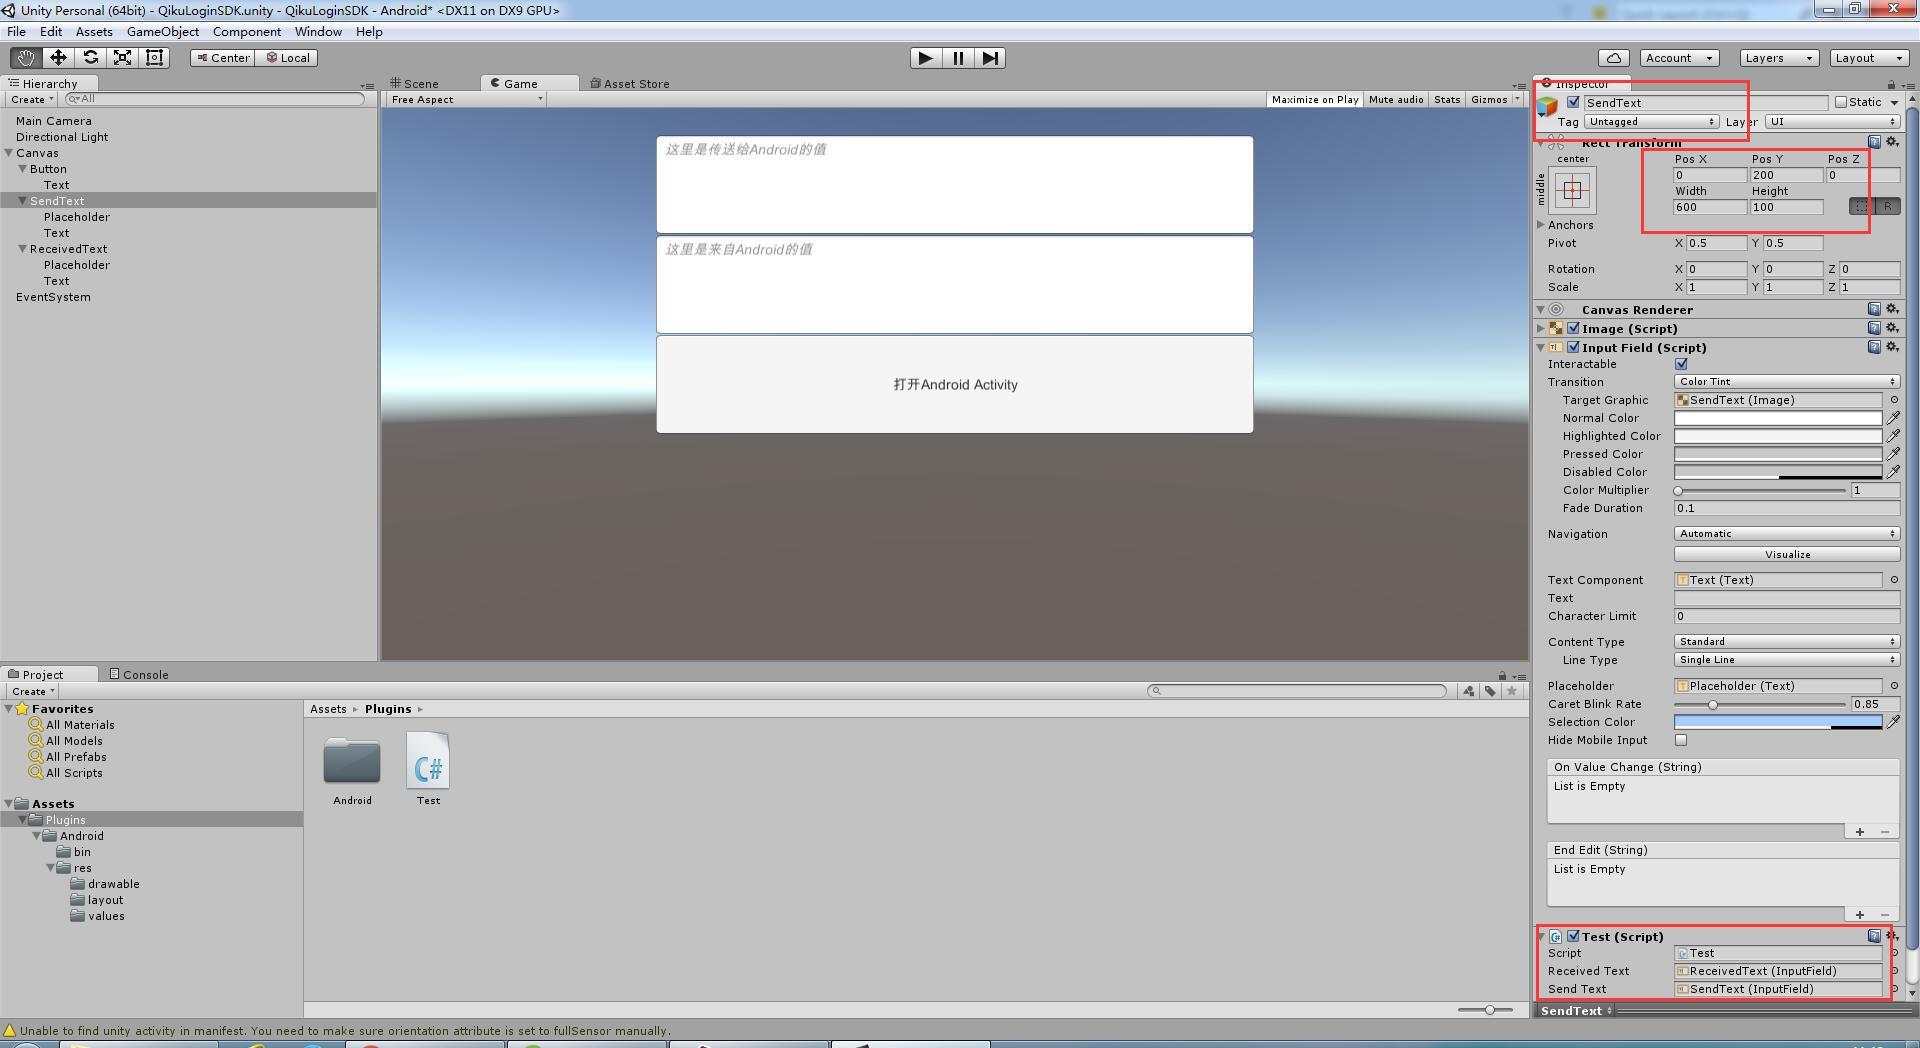Open the Layers dropdown
Viewport: 1920px width, 1048px height.
coord(1778,58)
